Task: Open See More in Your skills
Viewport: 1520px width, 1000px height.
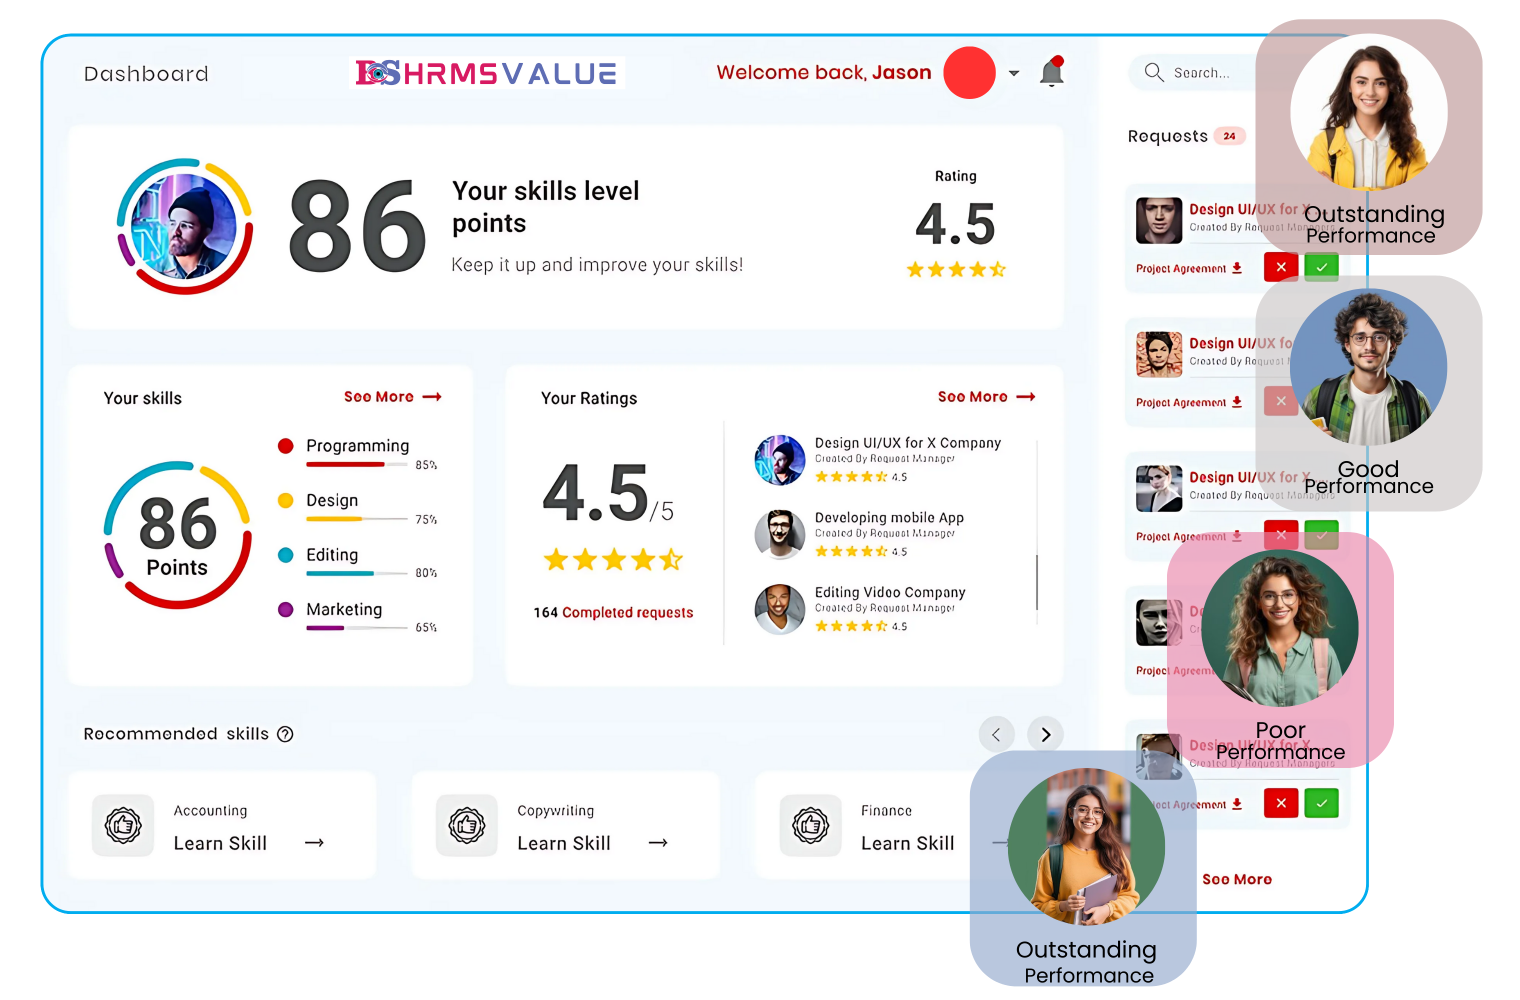Action: point(392,397)
